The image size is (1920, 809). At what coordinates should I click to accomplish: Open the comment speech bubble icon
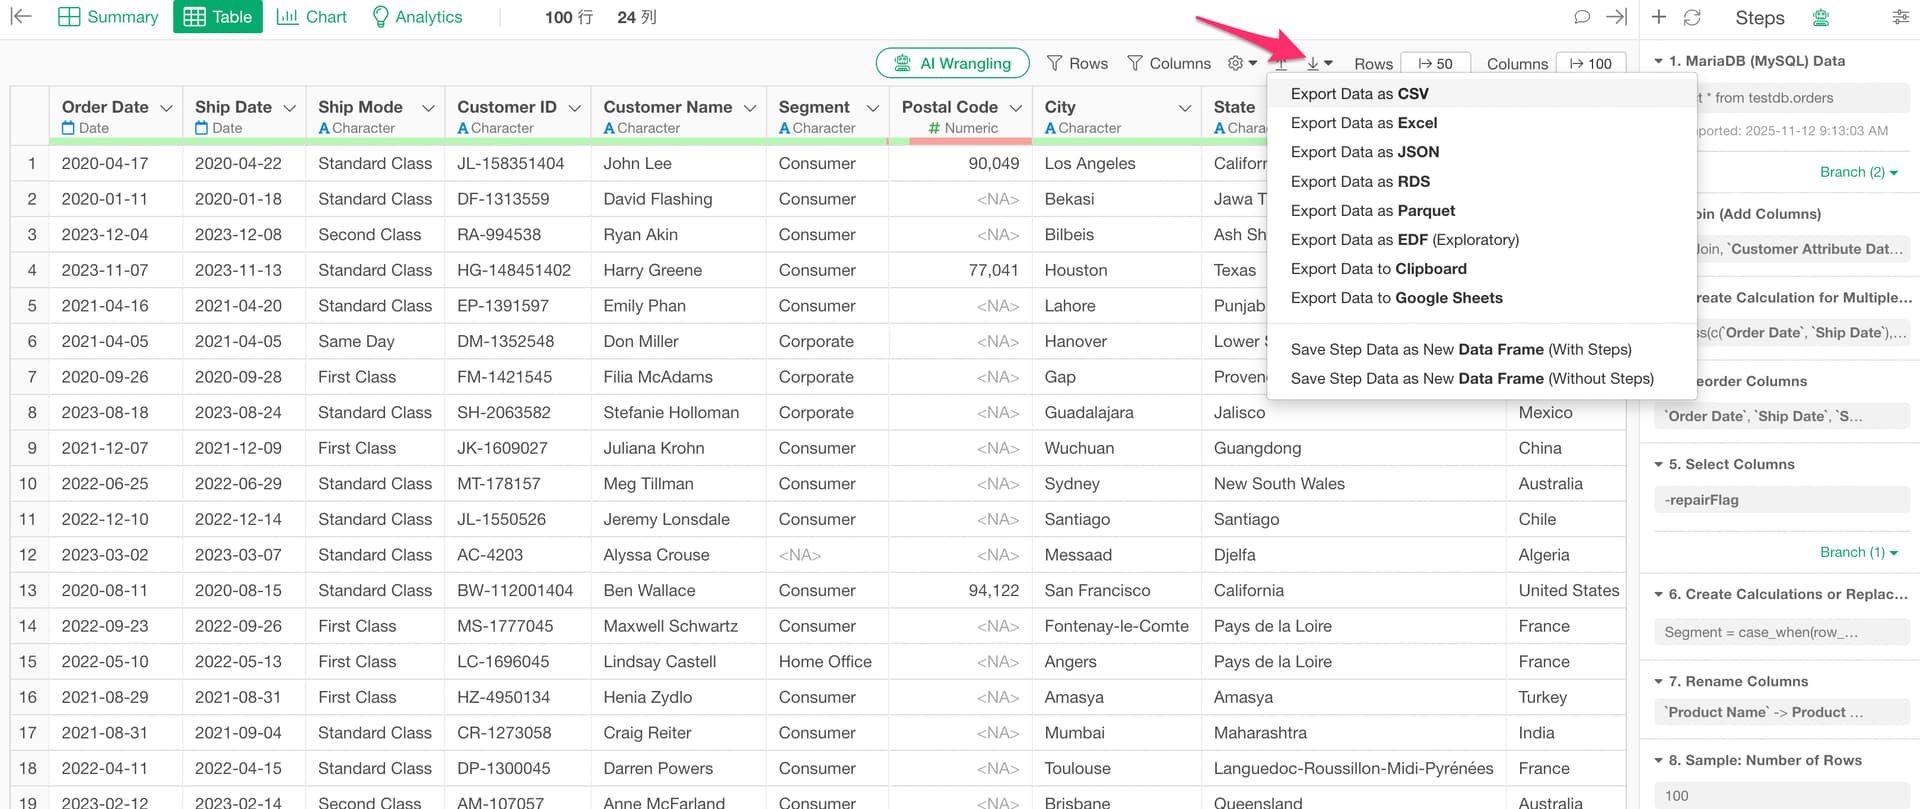pos(1582,17)
